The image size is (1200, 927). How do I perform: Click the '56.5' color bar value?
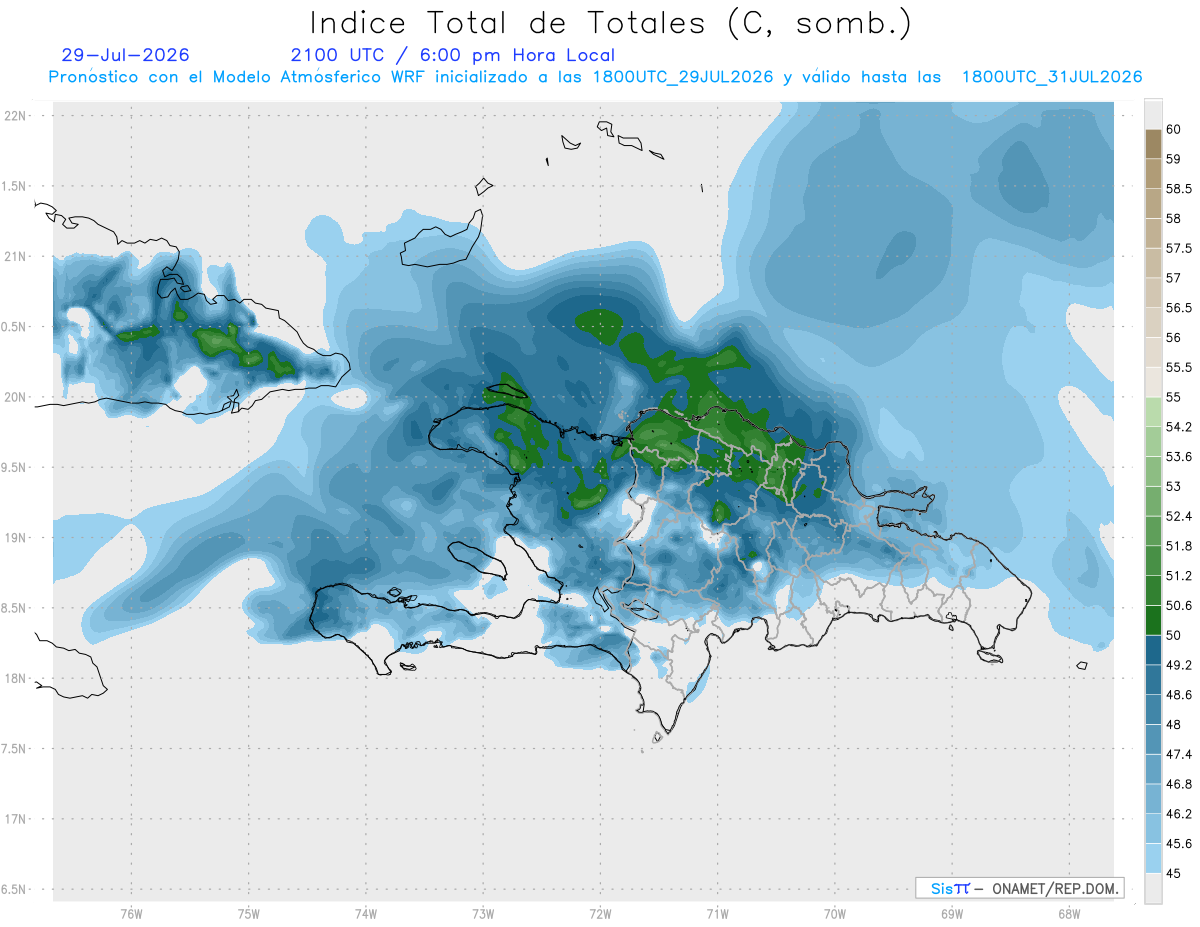point(1178,308)
